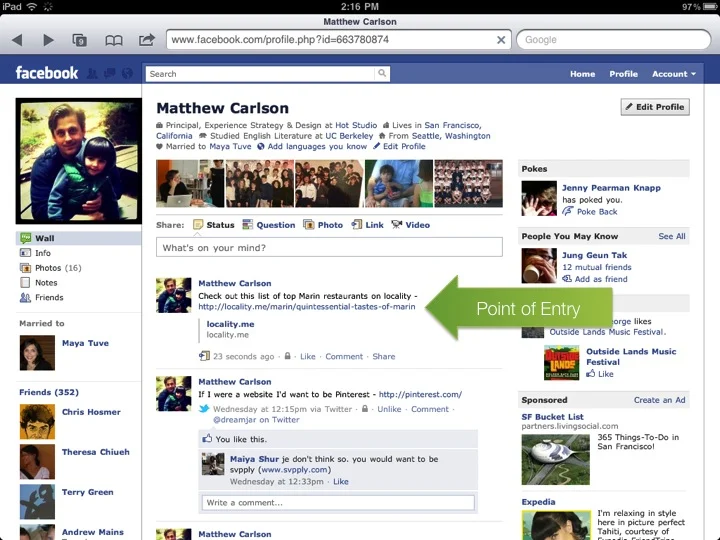Viewport: 720px width, 540px height.
Task: Tap the Google search field
Action: 614,40
